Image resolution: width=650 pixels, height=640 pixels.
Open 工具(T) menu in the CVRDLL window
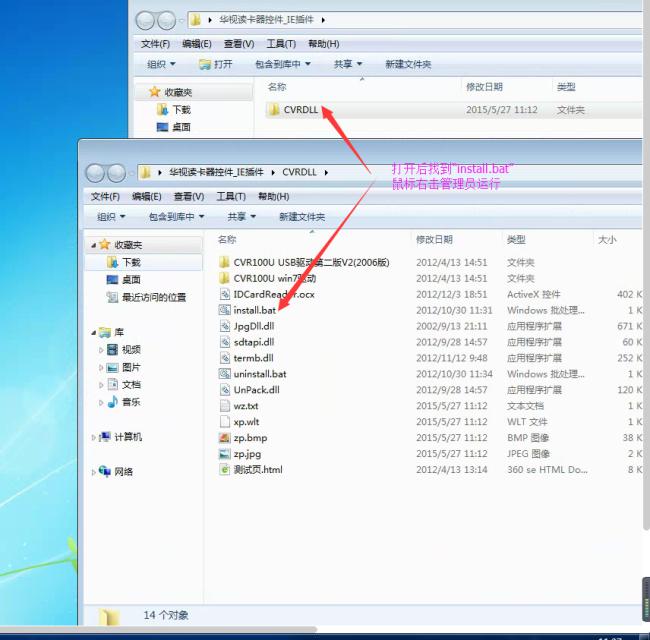click(x=230, y=196)
